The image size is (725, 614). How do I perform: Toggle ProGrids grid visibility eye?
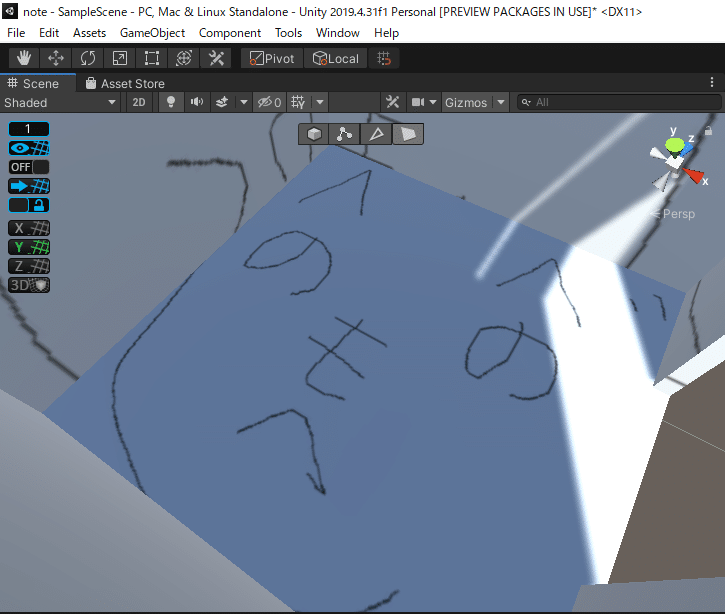pyautogui.click(x=29, y=148)
